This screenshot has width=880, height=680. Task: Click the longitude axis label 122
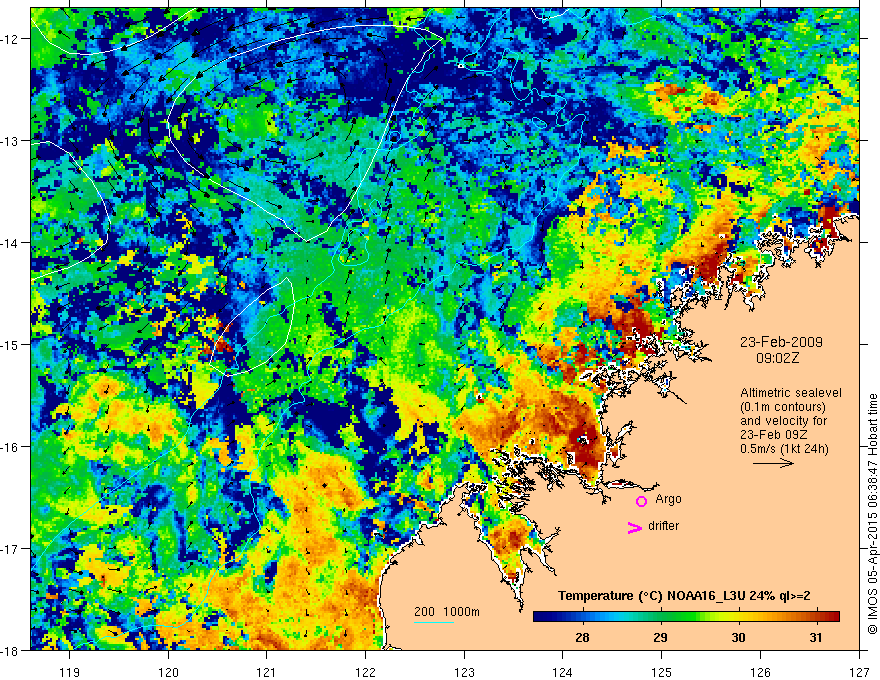pos(365,672)
